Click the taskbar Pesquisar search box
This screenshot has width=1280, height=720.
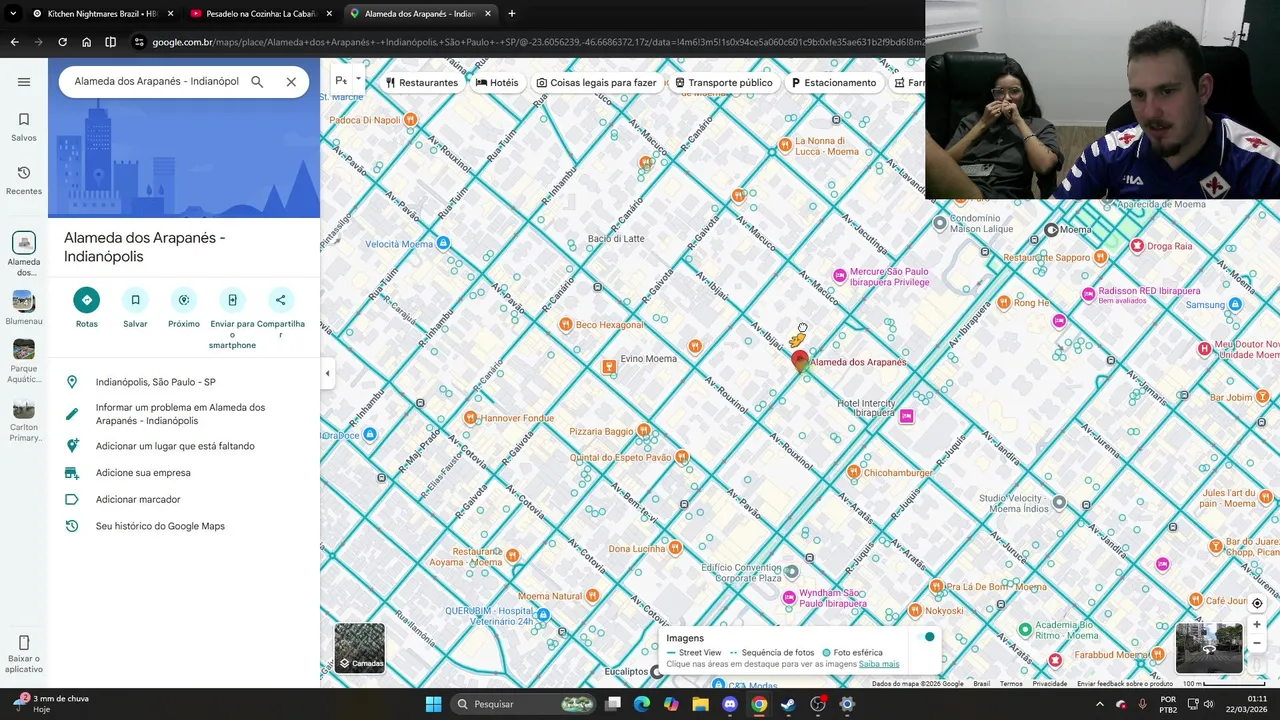(x=525, y=704)
